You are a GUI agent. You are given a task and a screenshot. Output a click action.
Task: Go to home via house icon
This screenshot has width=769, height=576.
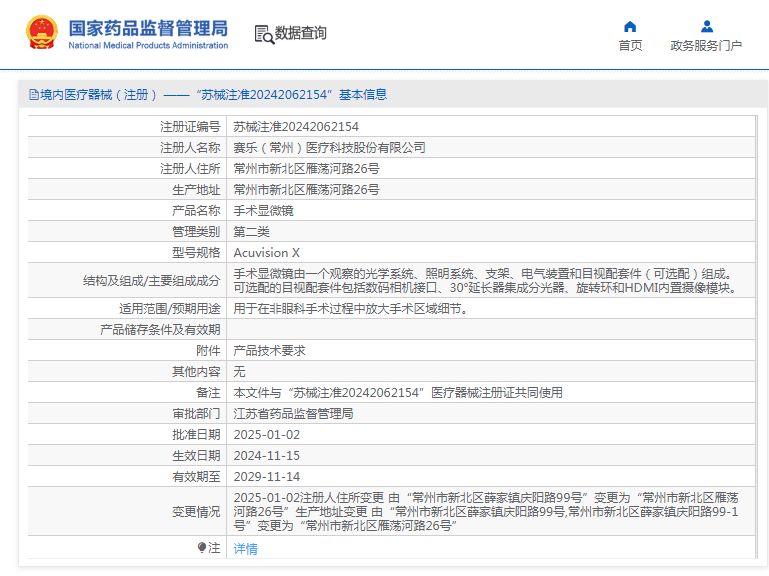pyautogui.click(x=630, y=26)
